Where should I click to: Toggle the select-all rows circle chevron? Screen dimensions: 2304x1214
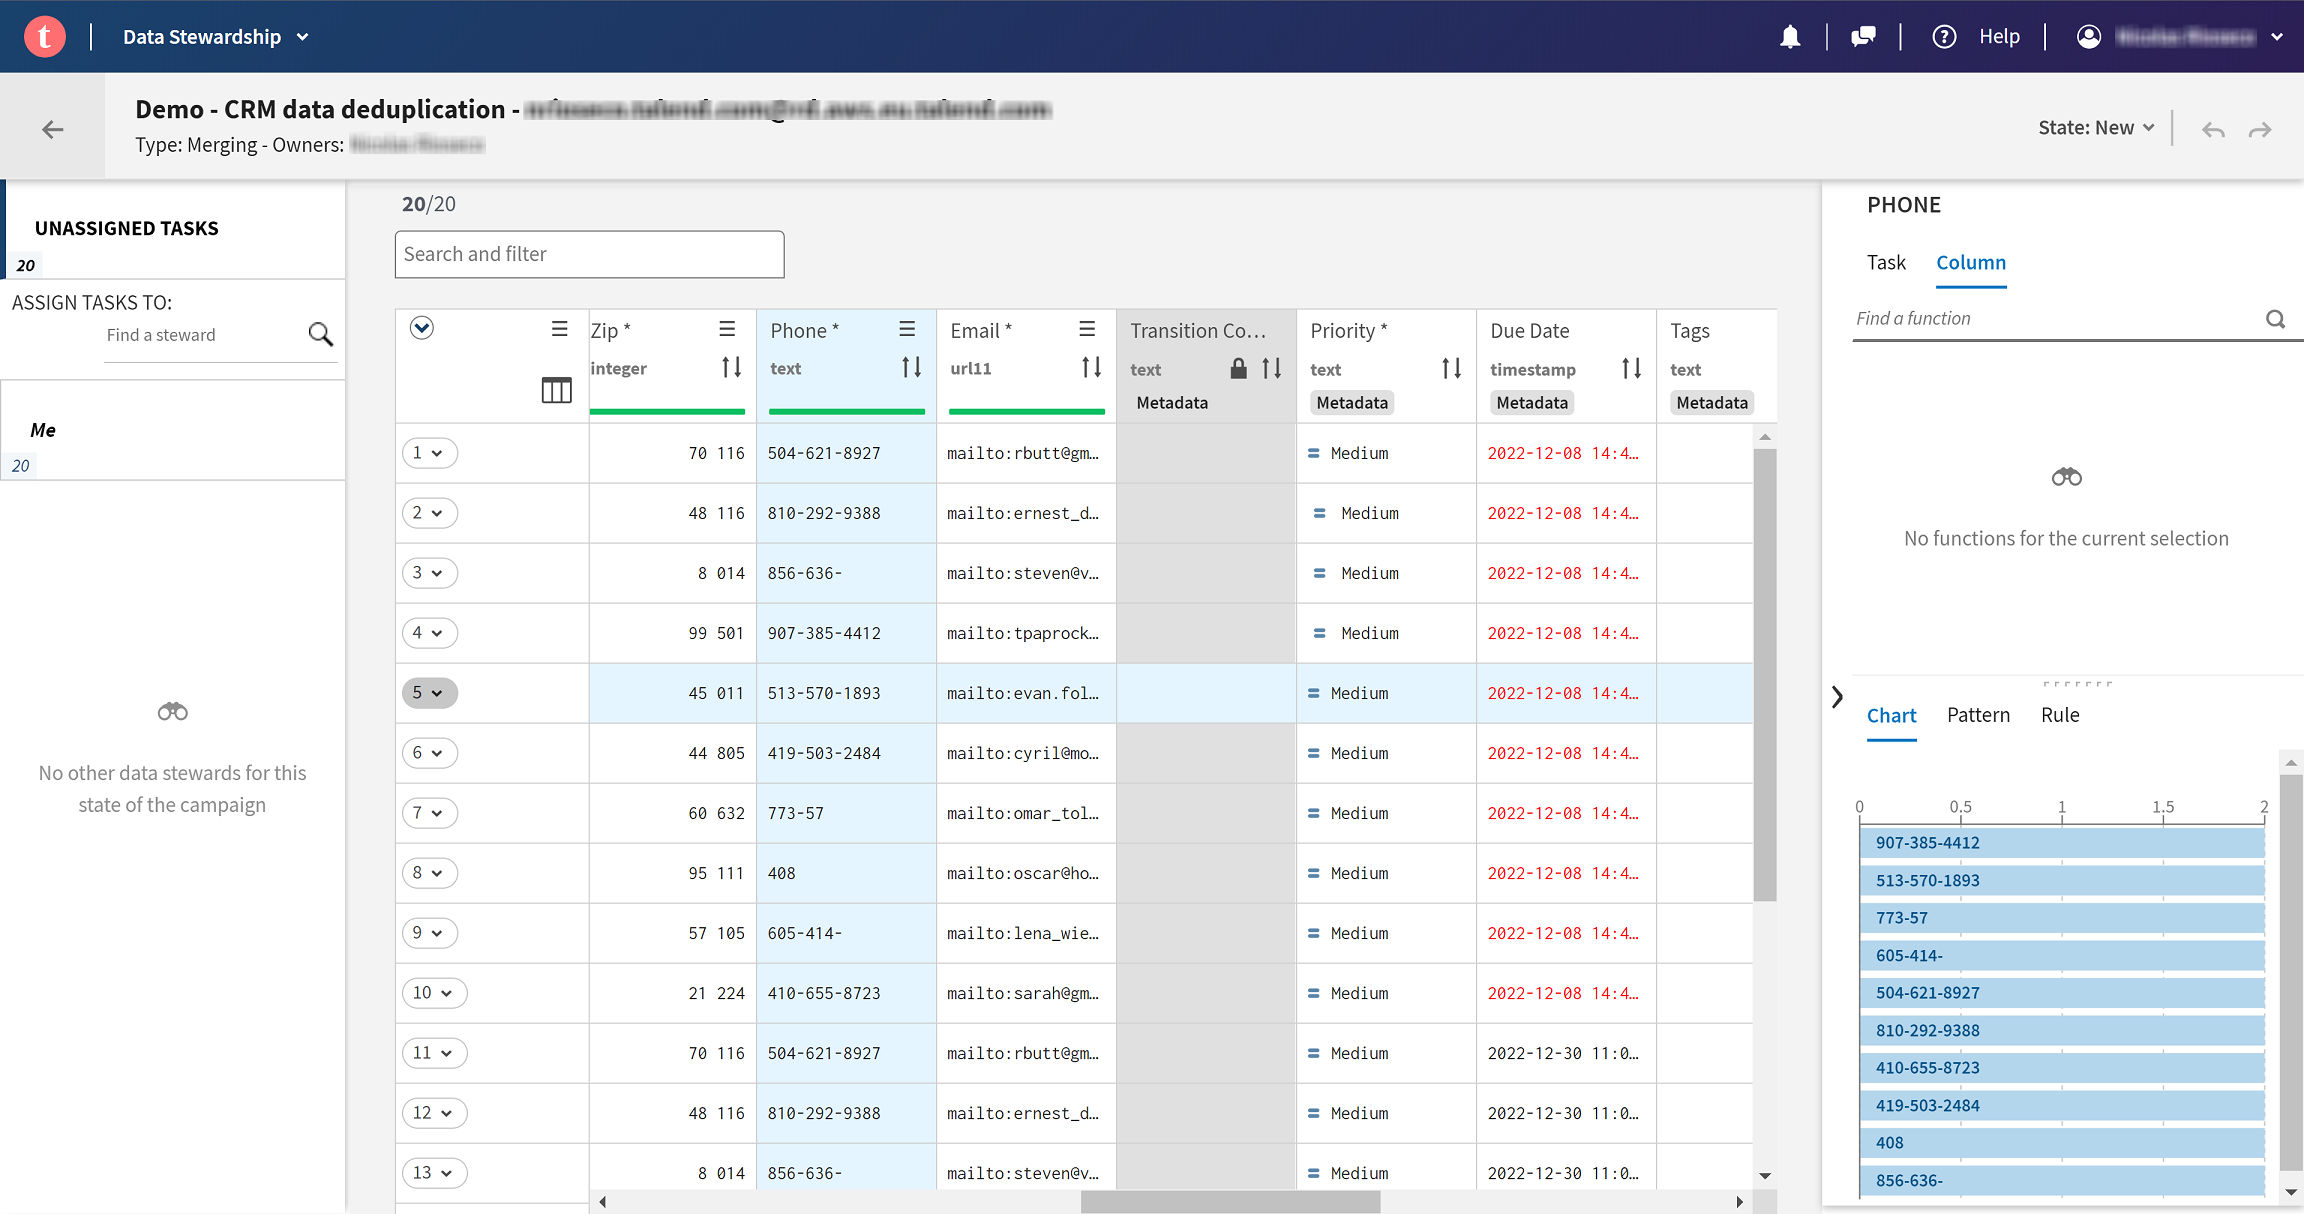(422, 328)
